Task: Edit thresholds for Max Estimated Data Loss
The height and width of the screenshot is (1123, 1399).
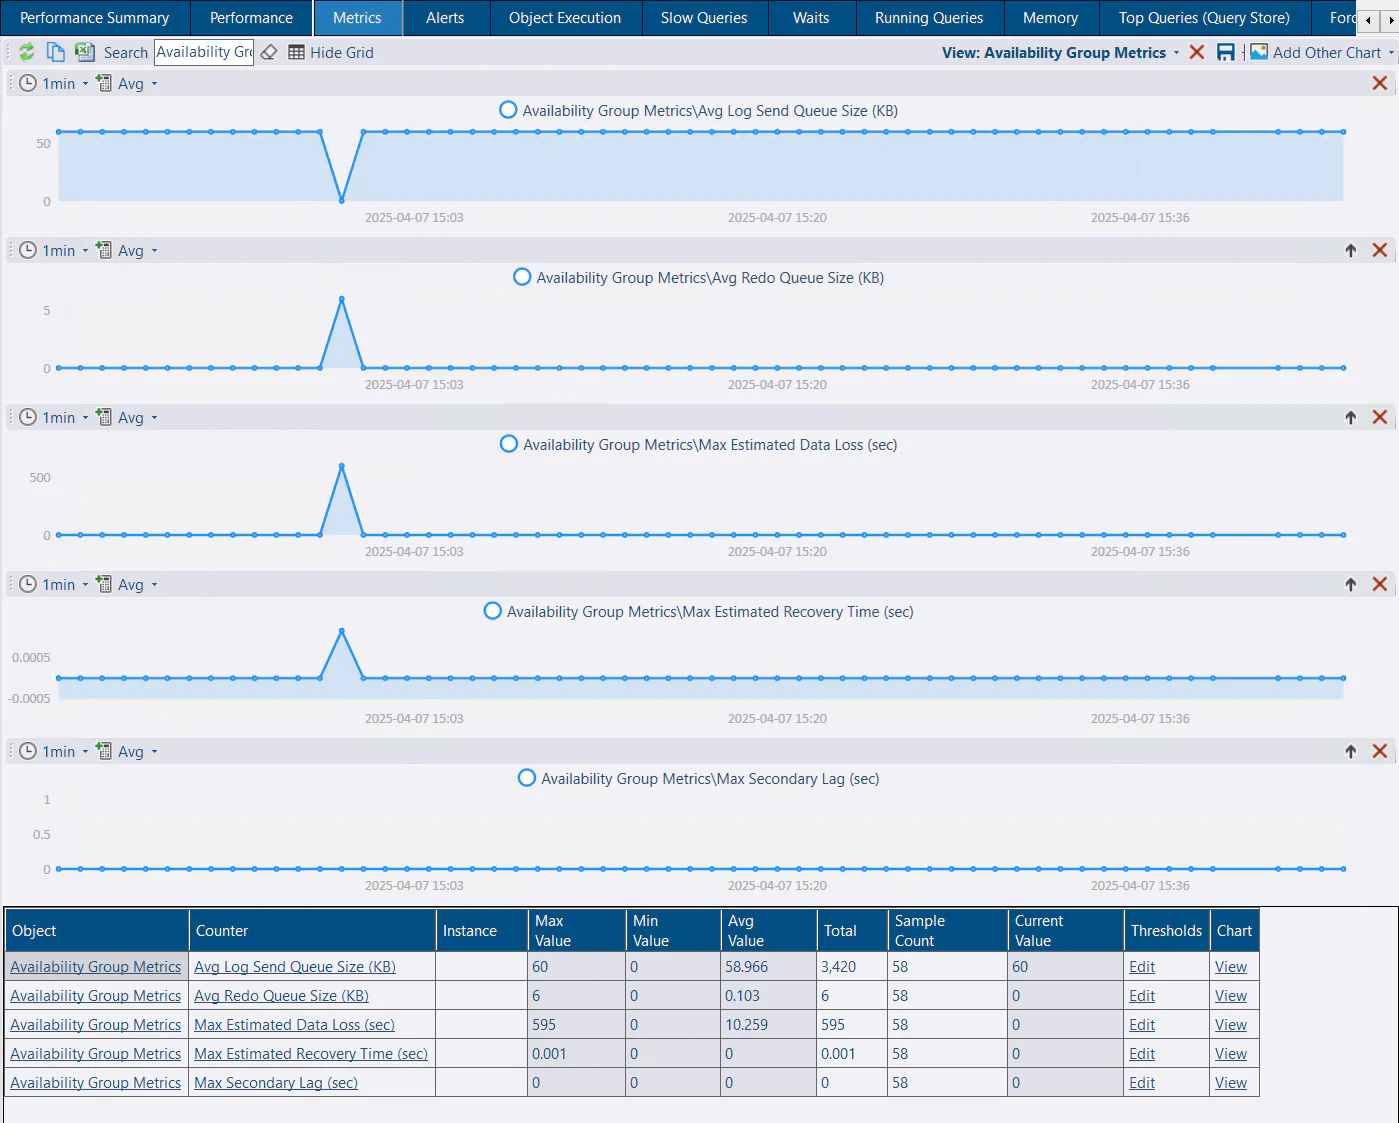Action: 1141,1024
